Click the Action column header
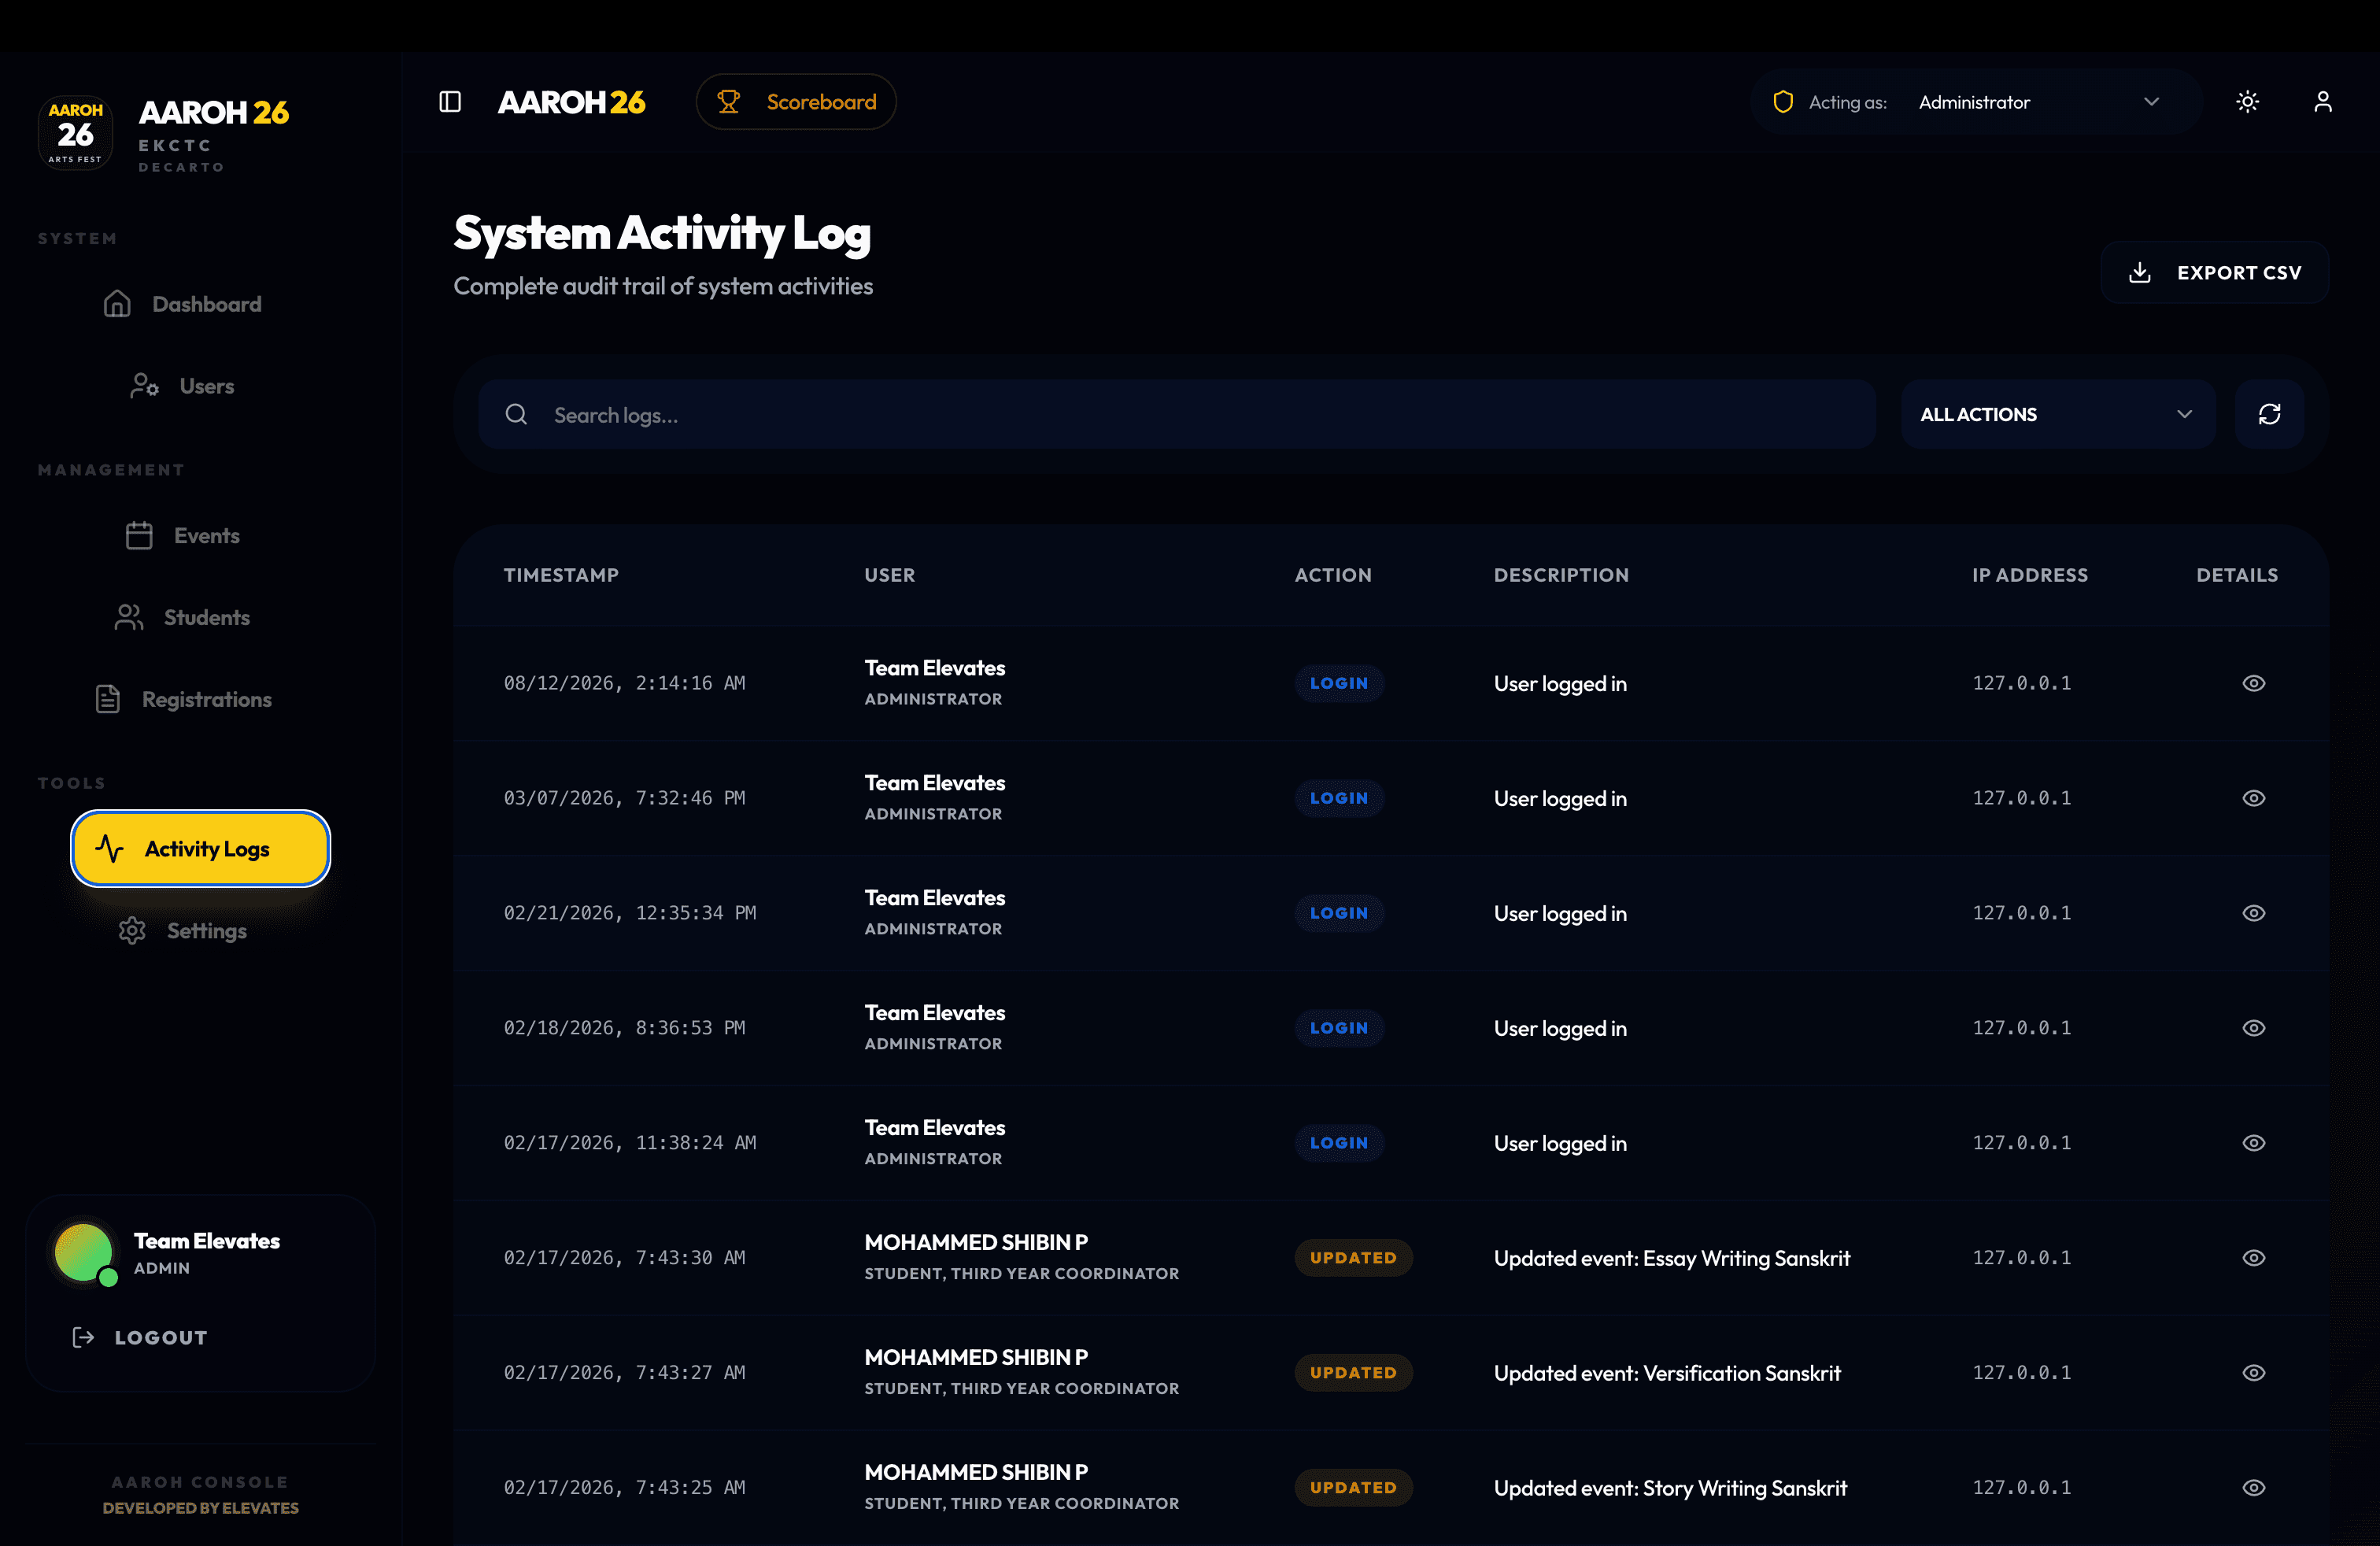 point(1333,575)
